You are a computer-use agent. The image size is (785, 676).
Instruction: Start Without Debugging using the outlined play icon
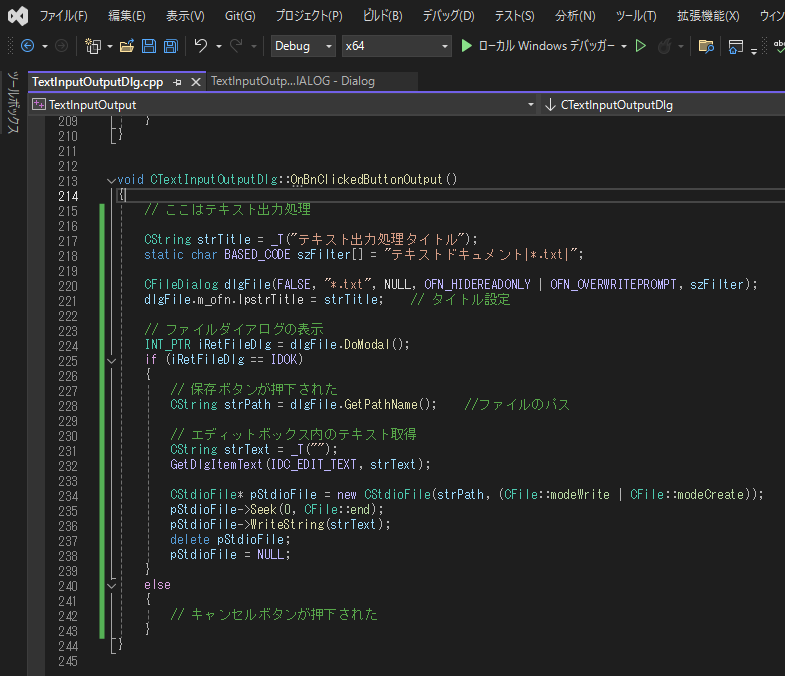(x=641, y=46)
